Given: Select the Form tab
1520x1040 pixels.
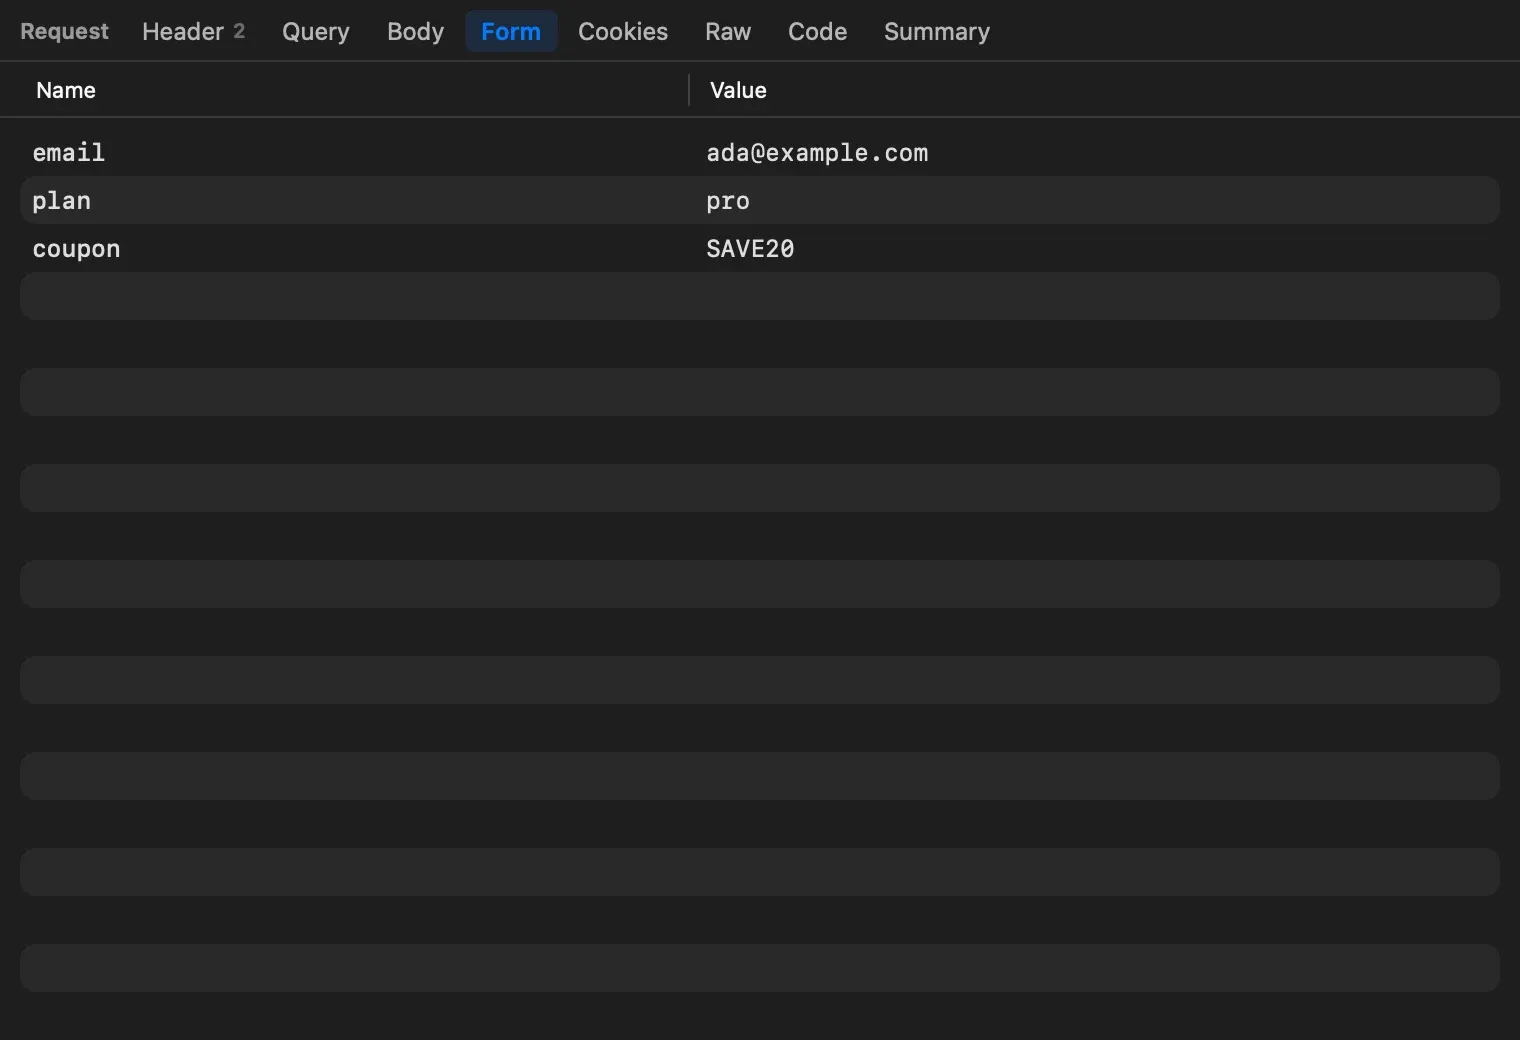Looking at the screenshot, I should pos(511,32).
